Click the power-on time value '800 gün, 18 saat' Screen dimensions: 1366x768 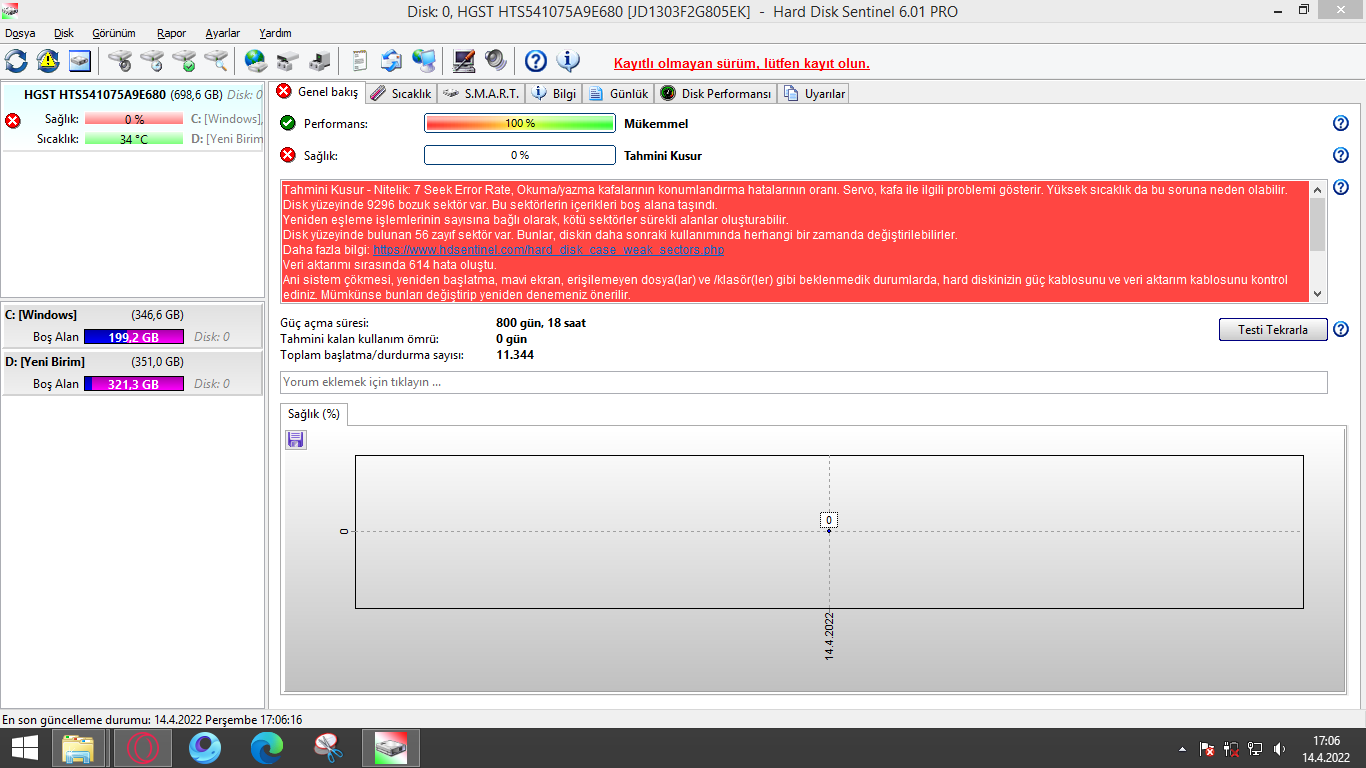click(x=541, y=323)
